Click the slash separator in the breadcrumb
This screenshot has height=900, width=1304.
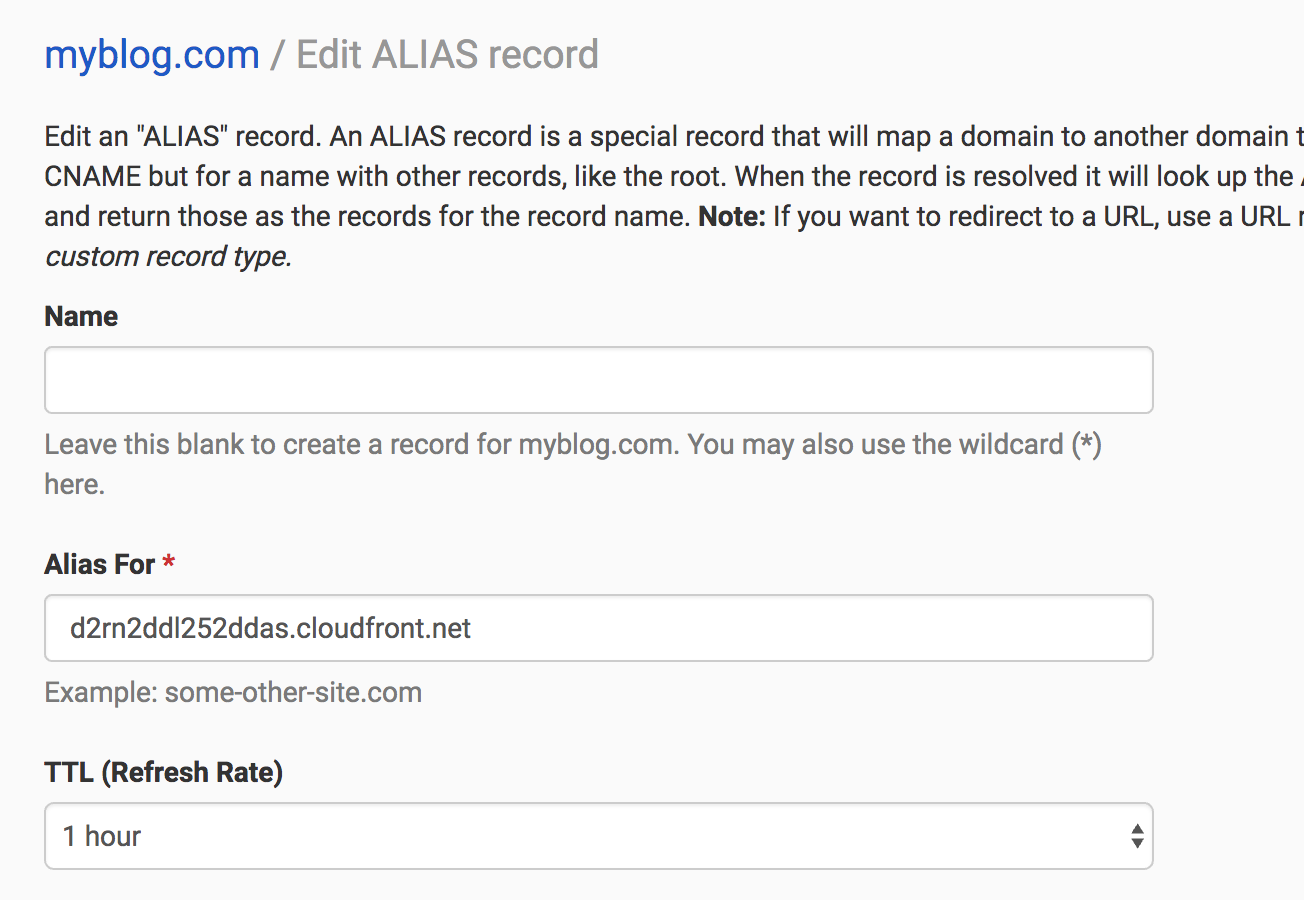(x=278, y=54)
